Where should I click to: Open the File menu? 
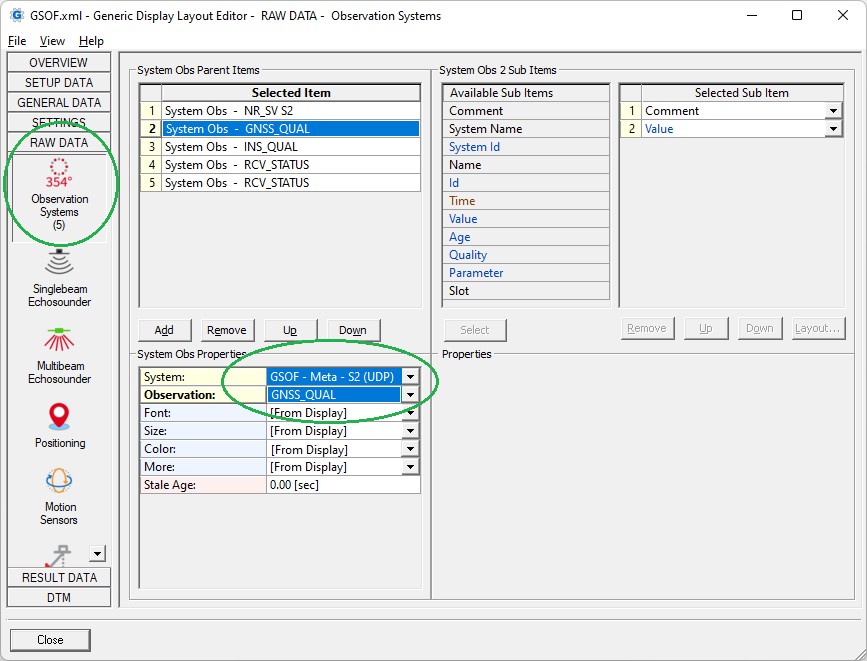click(17, 41)
